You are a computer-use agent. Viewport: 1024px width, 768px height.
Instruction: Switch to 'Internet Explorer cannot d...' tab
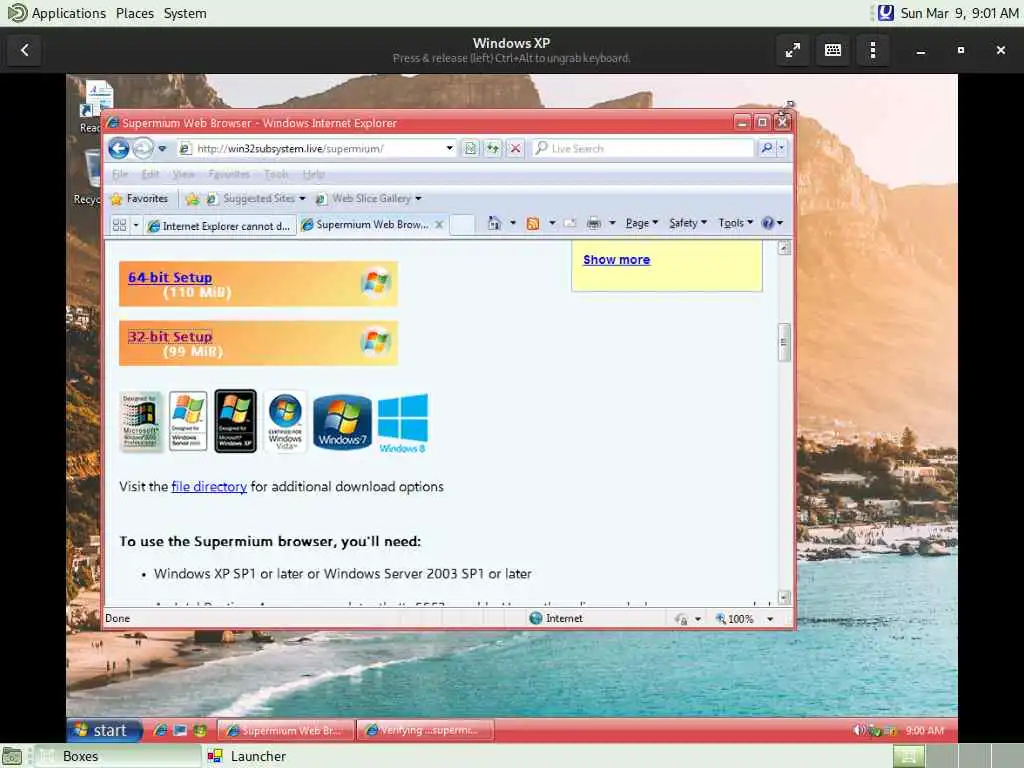click(219, 226)
